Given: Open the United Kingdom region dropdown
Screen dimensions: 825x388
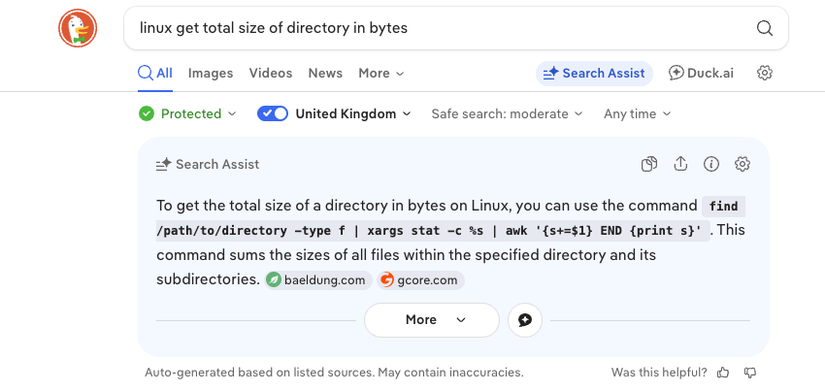Looking at the screenshot, I should [x=353, y=114].
